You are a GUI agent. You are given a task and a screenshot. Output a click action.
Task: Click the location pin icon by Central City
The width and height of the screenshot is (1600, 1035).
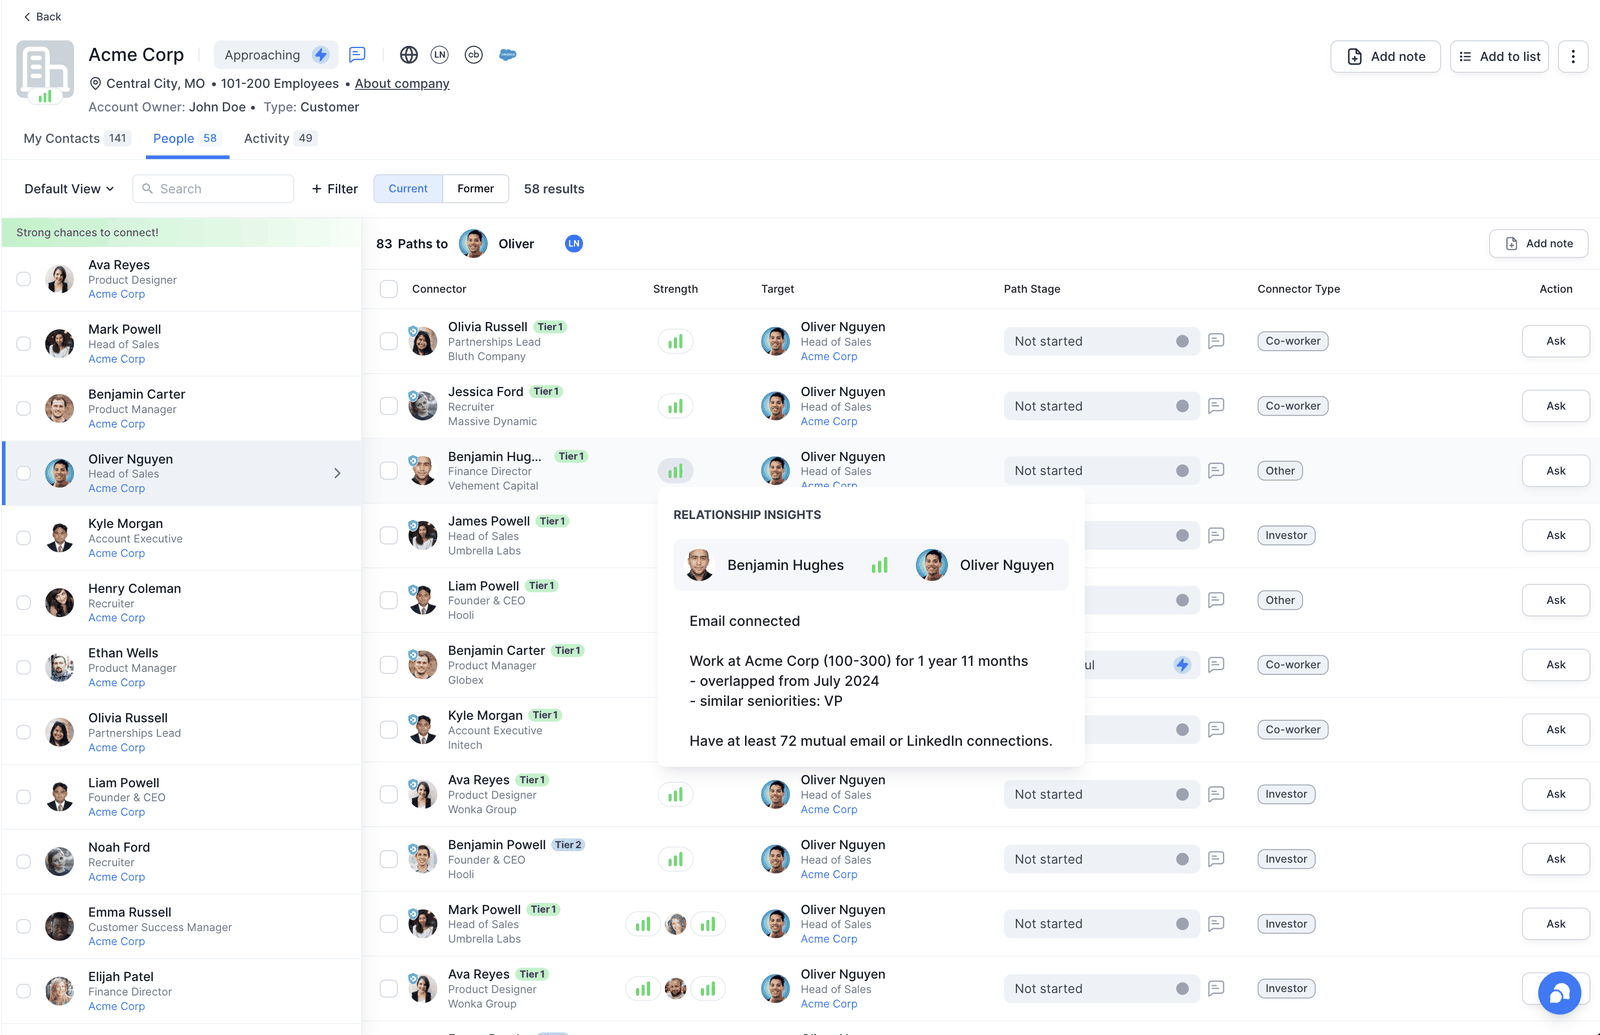pyautogui.click(x=96, y=84)
